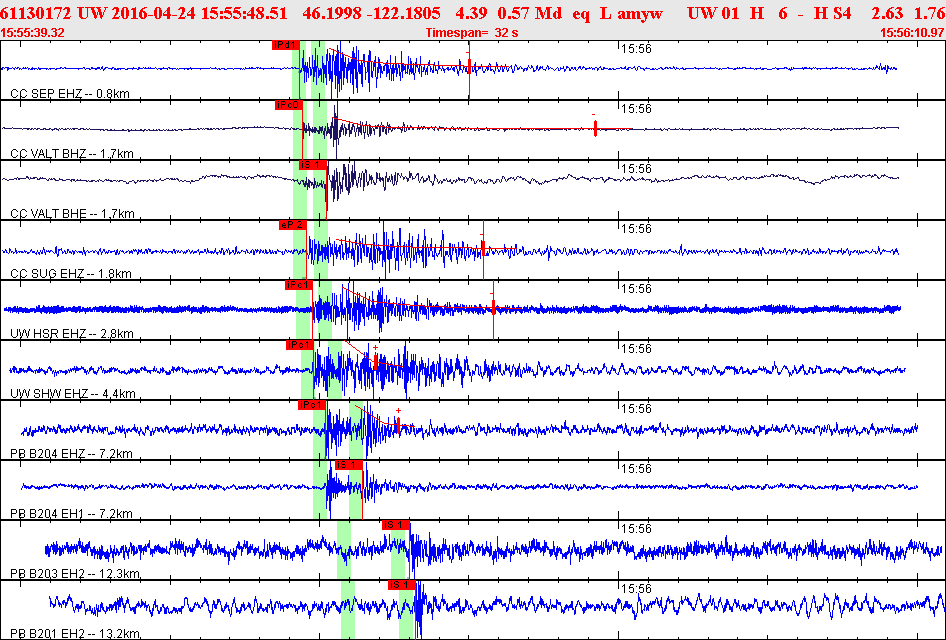Click the PB B201 EH2 -- 13.2km station label
946x640 pixels.
(x=75, y=633)
